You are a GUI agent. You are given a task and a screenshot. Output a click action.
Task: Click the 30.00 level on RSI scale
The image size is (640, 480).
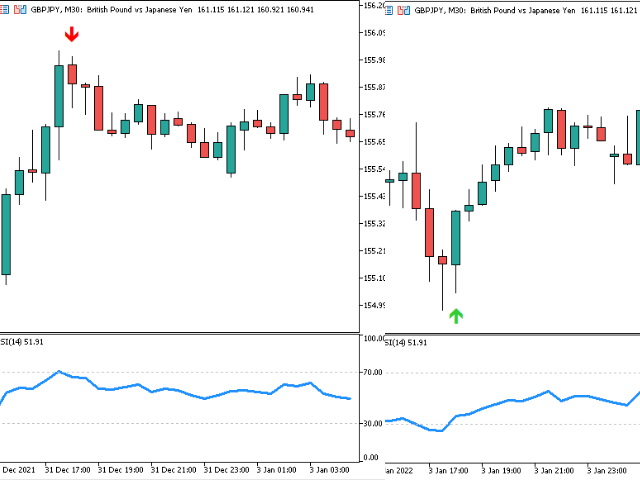[x=373, y=423]
